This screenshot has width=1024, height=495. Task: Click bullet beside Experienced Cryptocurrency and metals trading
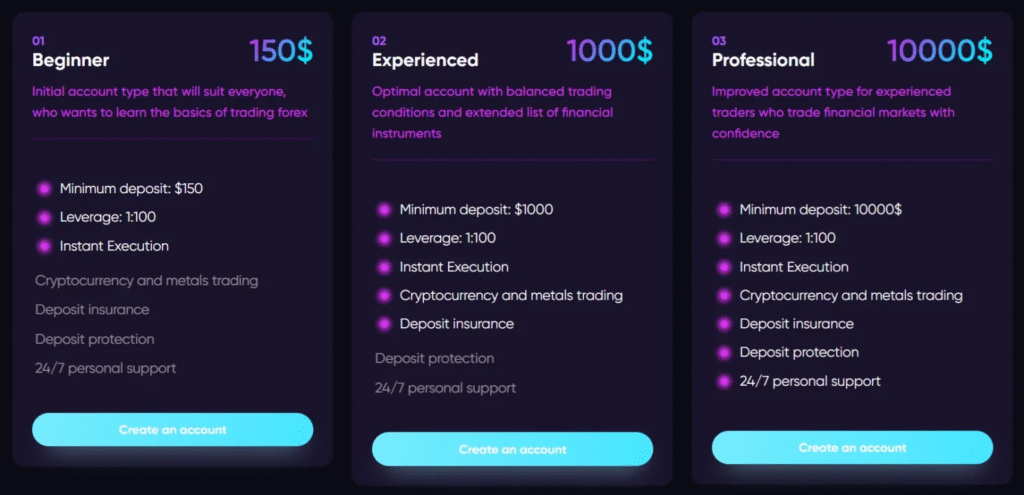tap(384, 296)
